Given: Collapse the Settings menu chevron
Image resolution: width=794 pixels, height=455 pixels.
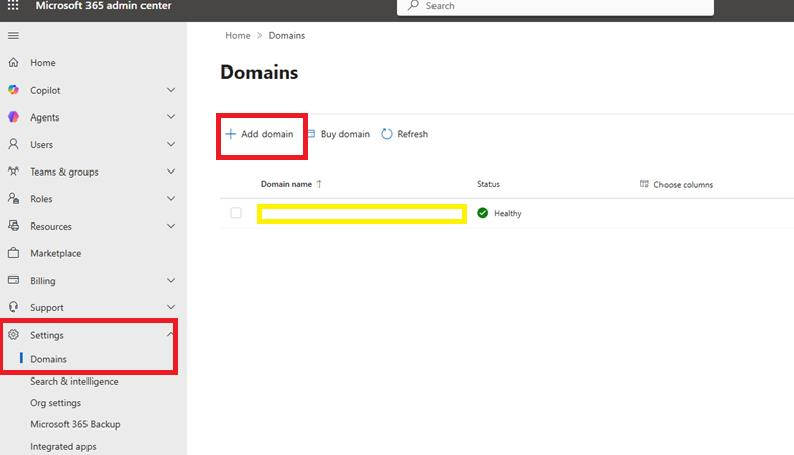Looking at the screenshot, I should pos(170,335).
